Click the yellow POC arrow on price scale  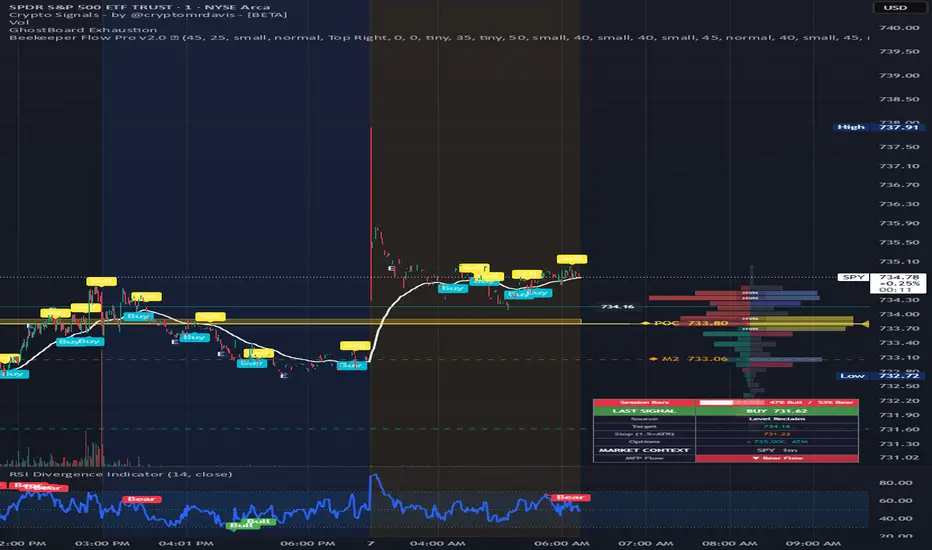click(865, 324)
